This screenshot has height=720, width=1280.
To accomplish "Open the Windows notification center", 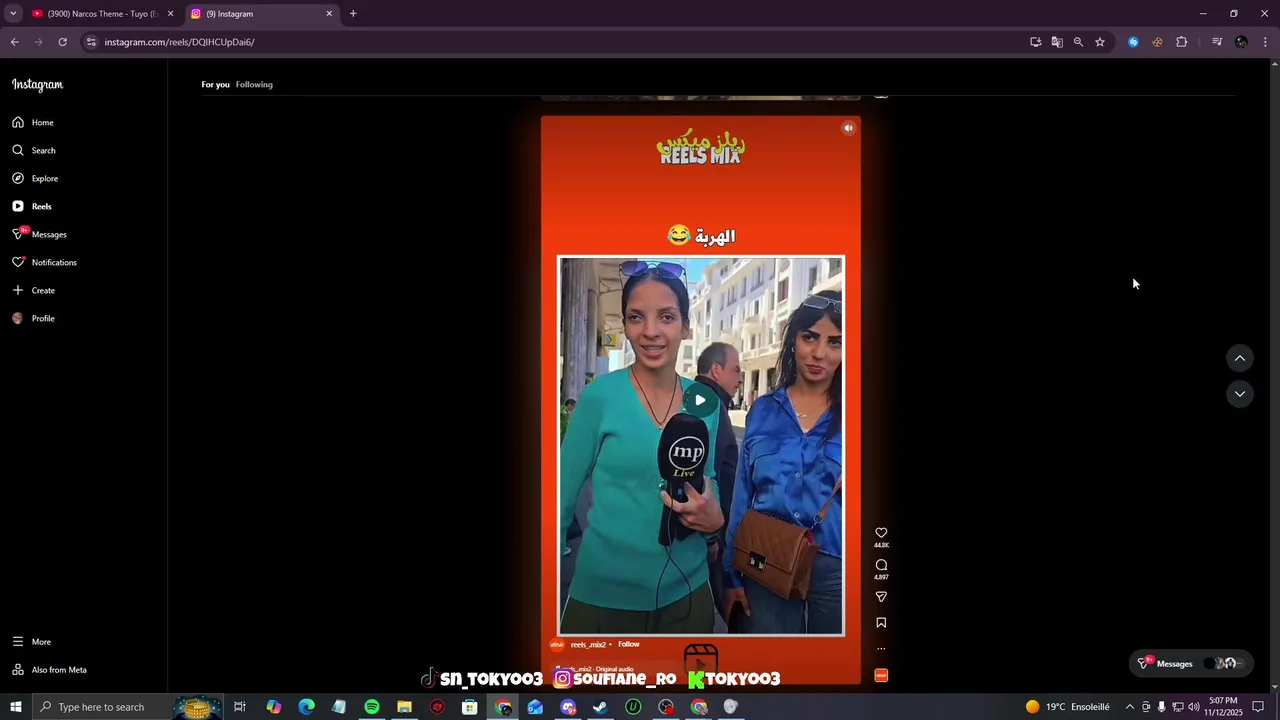I will pyautogui.click(x=1258, y=707).
